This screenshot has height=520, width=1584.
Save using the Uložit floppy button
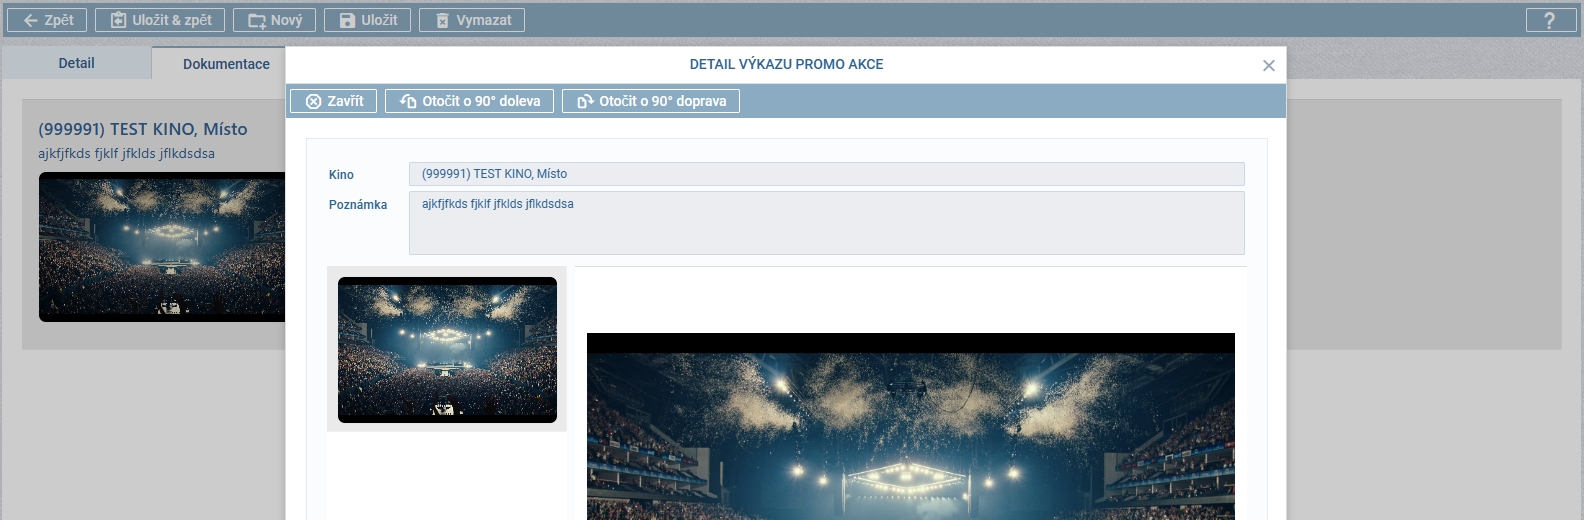367,20
